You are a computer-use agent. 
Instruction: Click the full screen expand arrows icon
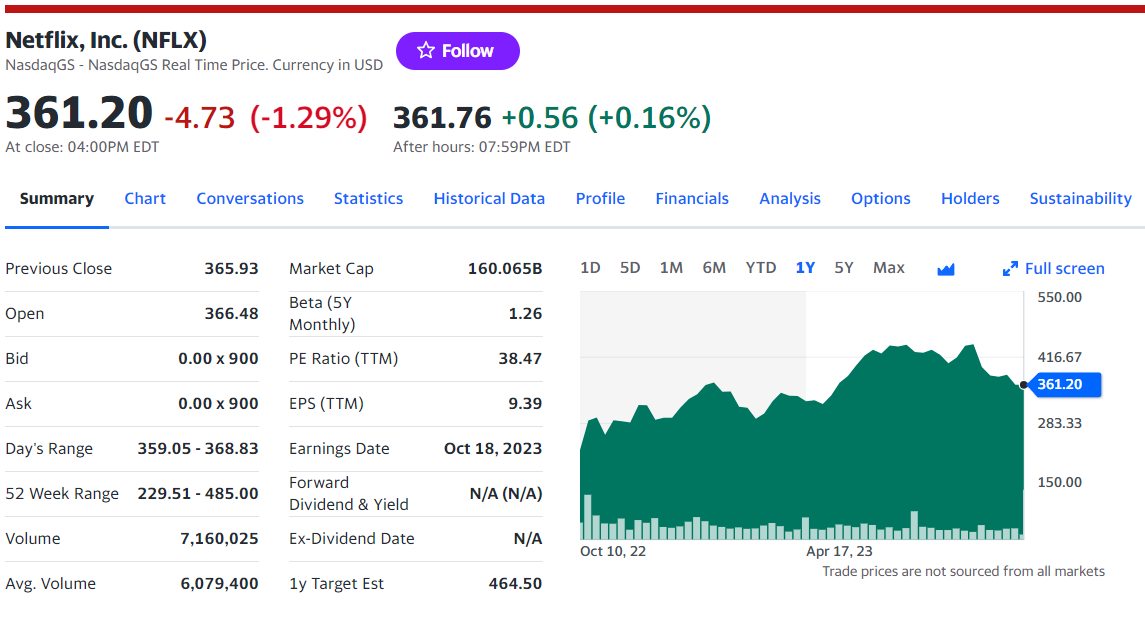click(1010, 269)
